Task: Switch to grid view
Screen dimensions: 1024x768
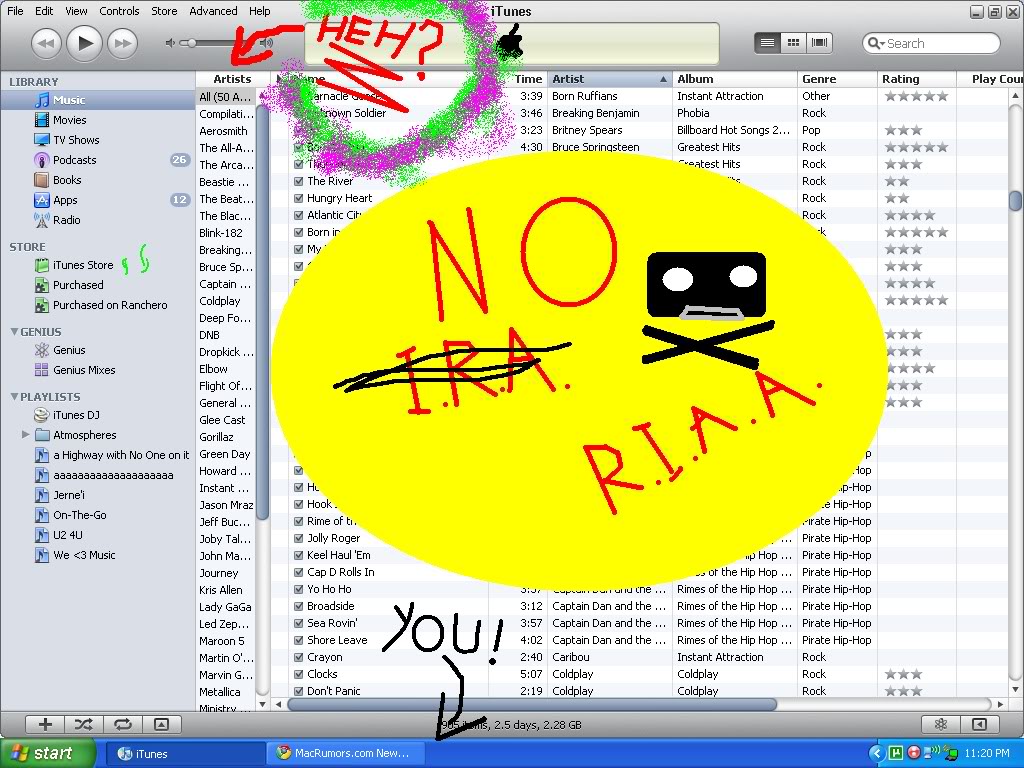Action: tap(793, 43)
